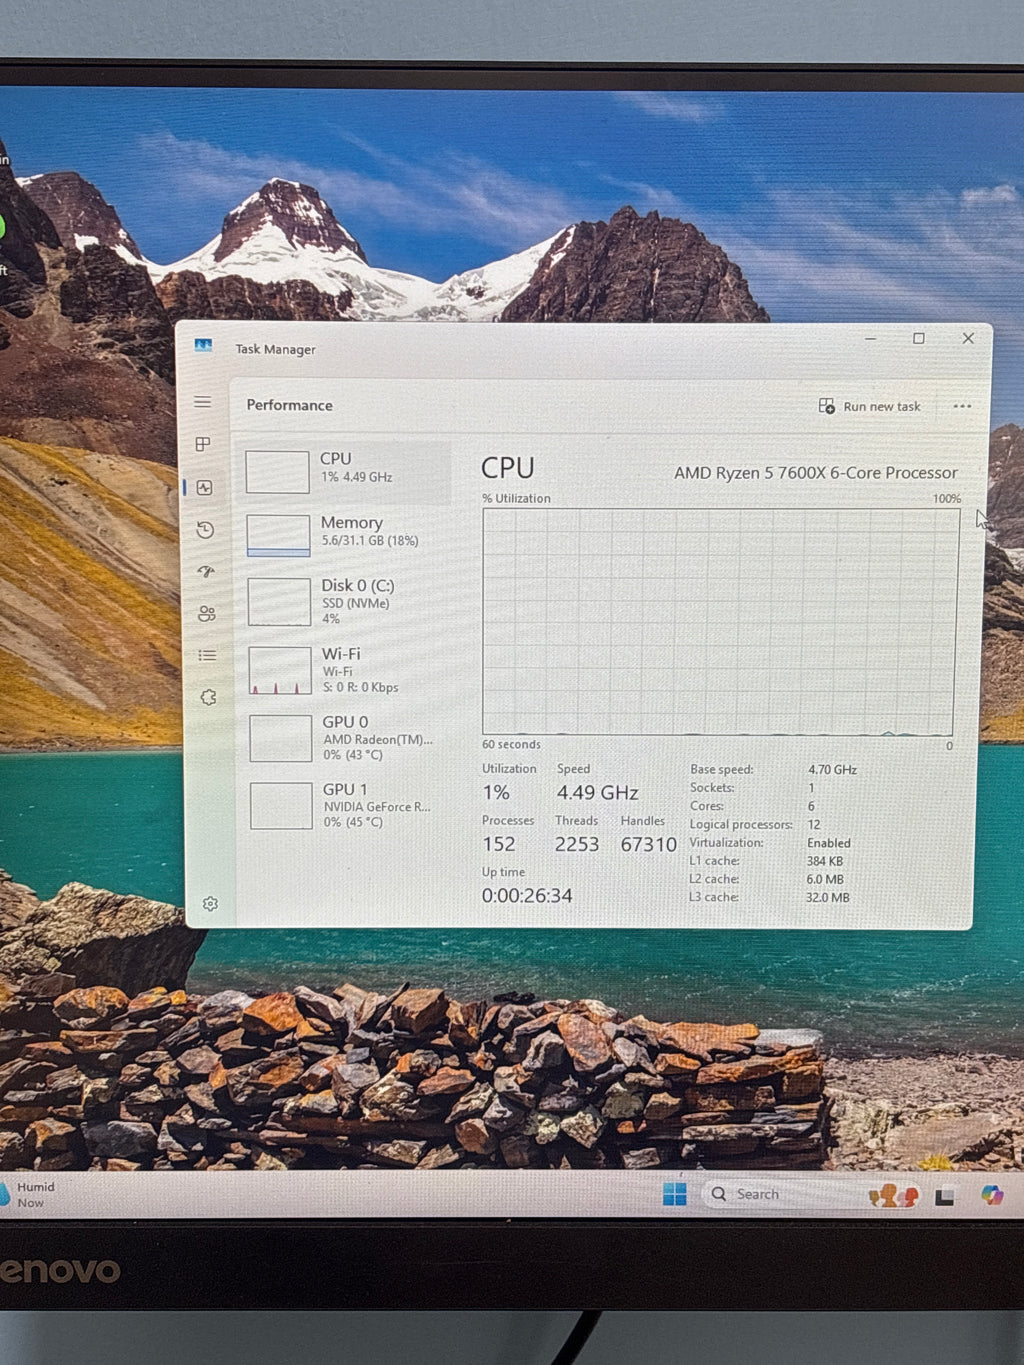Select the Memory performance entry

click(347, 534)
